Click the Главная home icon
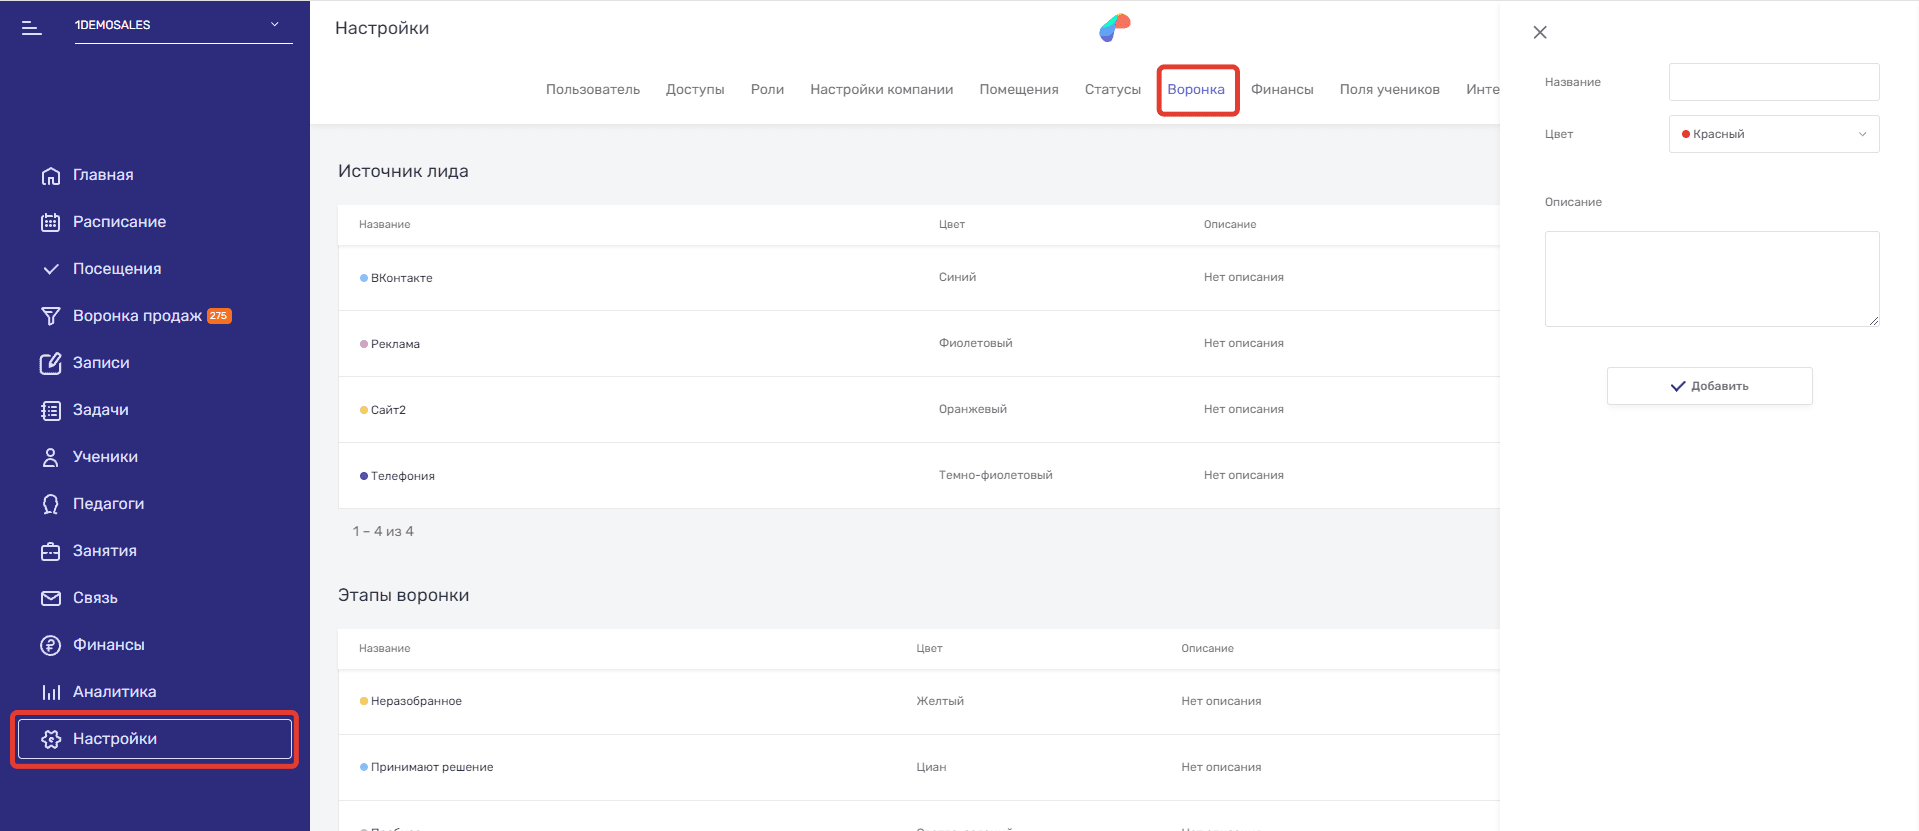This screenshot has height=831, width=1919. click(x=50, y=176)
